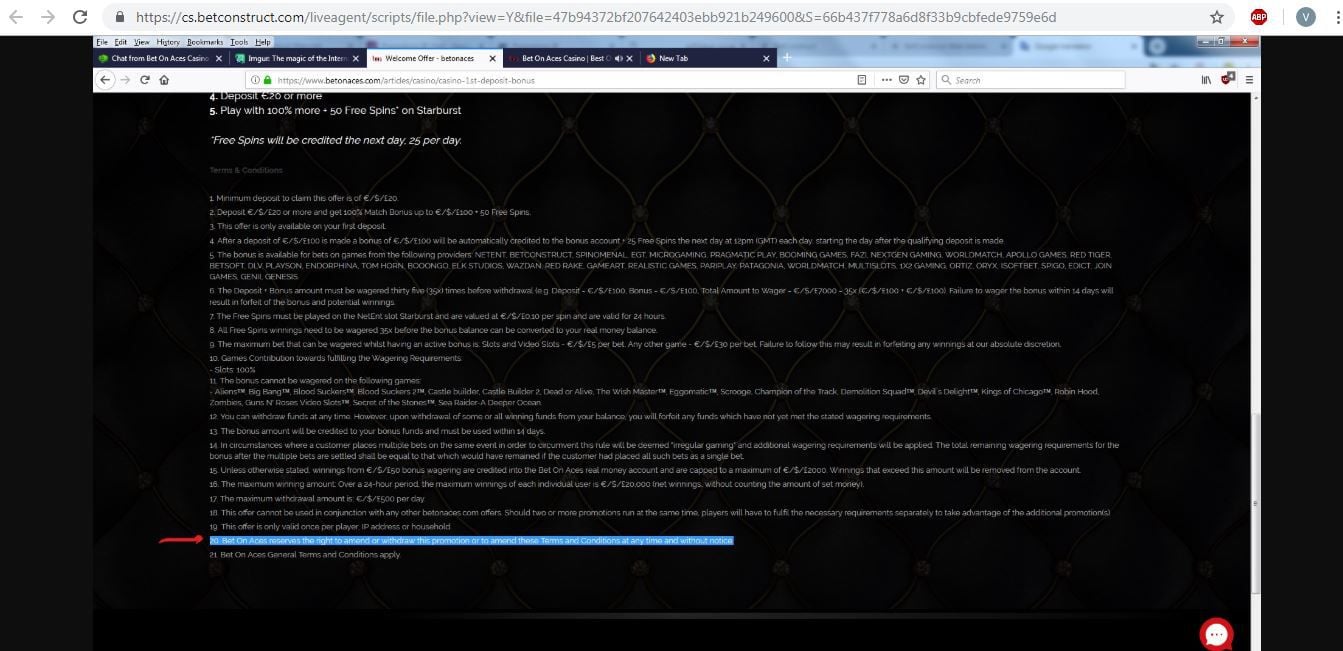Bookmark page with Firefox star icon

click(x=920, y=80)
